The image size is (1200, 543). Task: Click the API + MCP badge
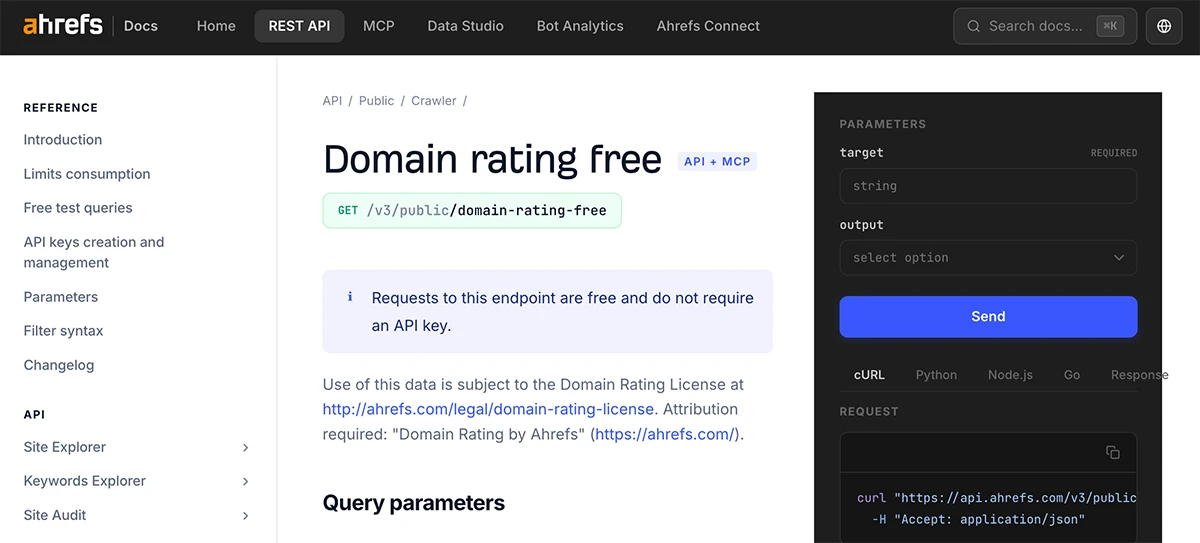click(x=717, y=161)
